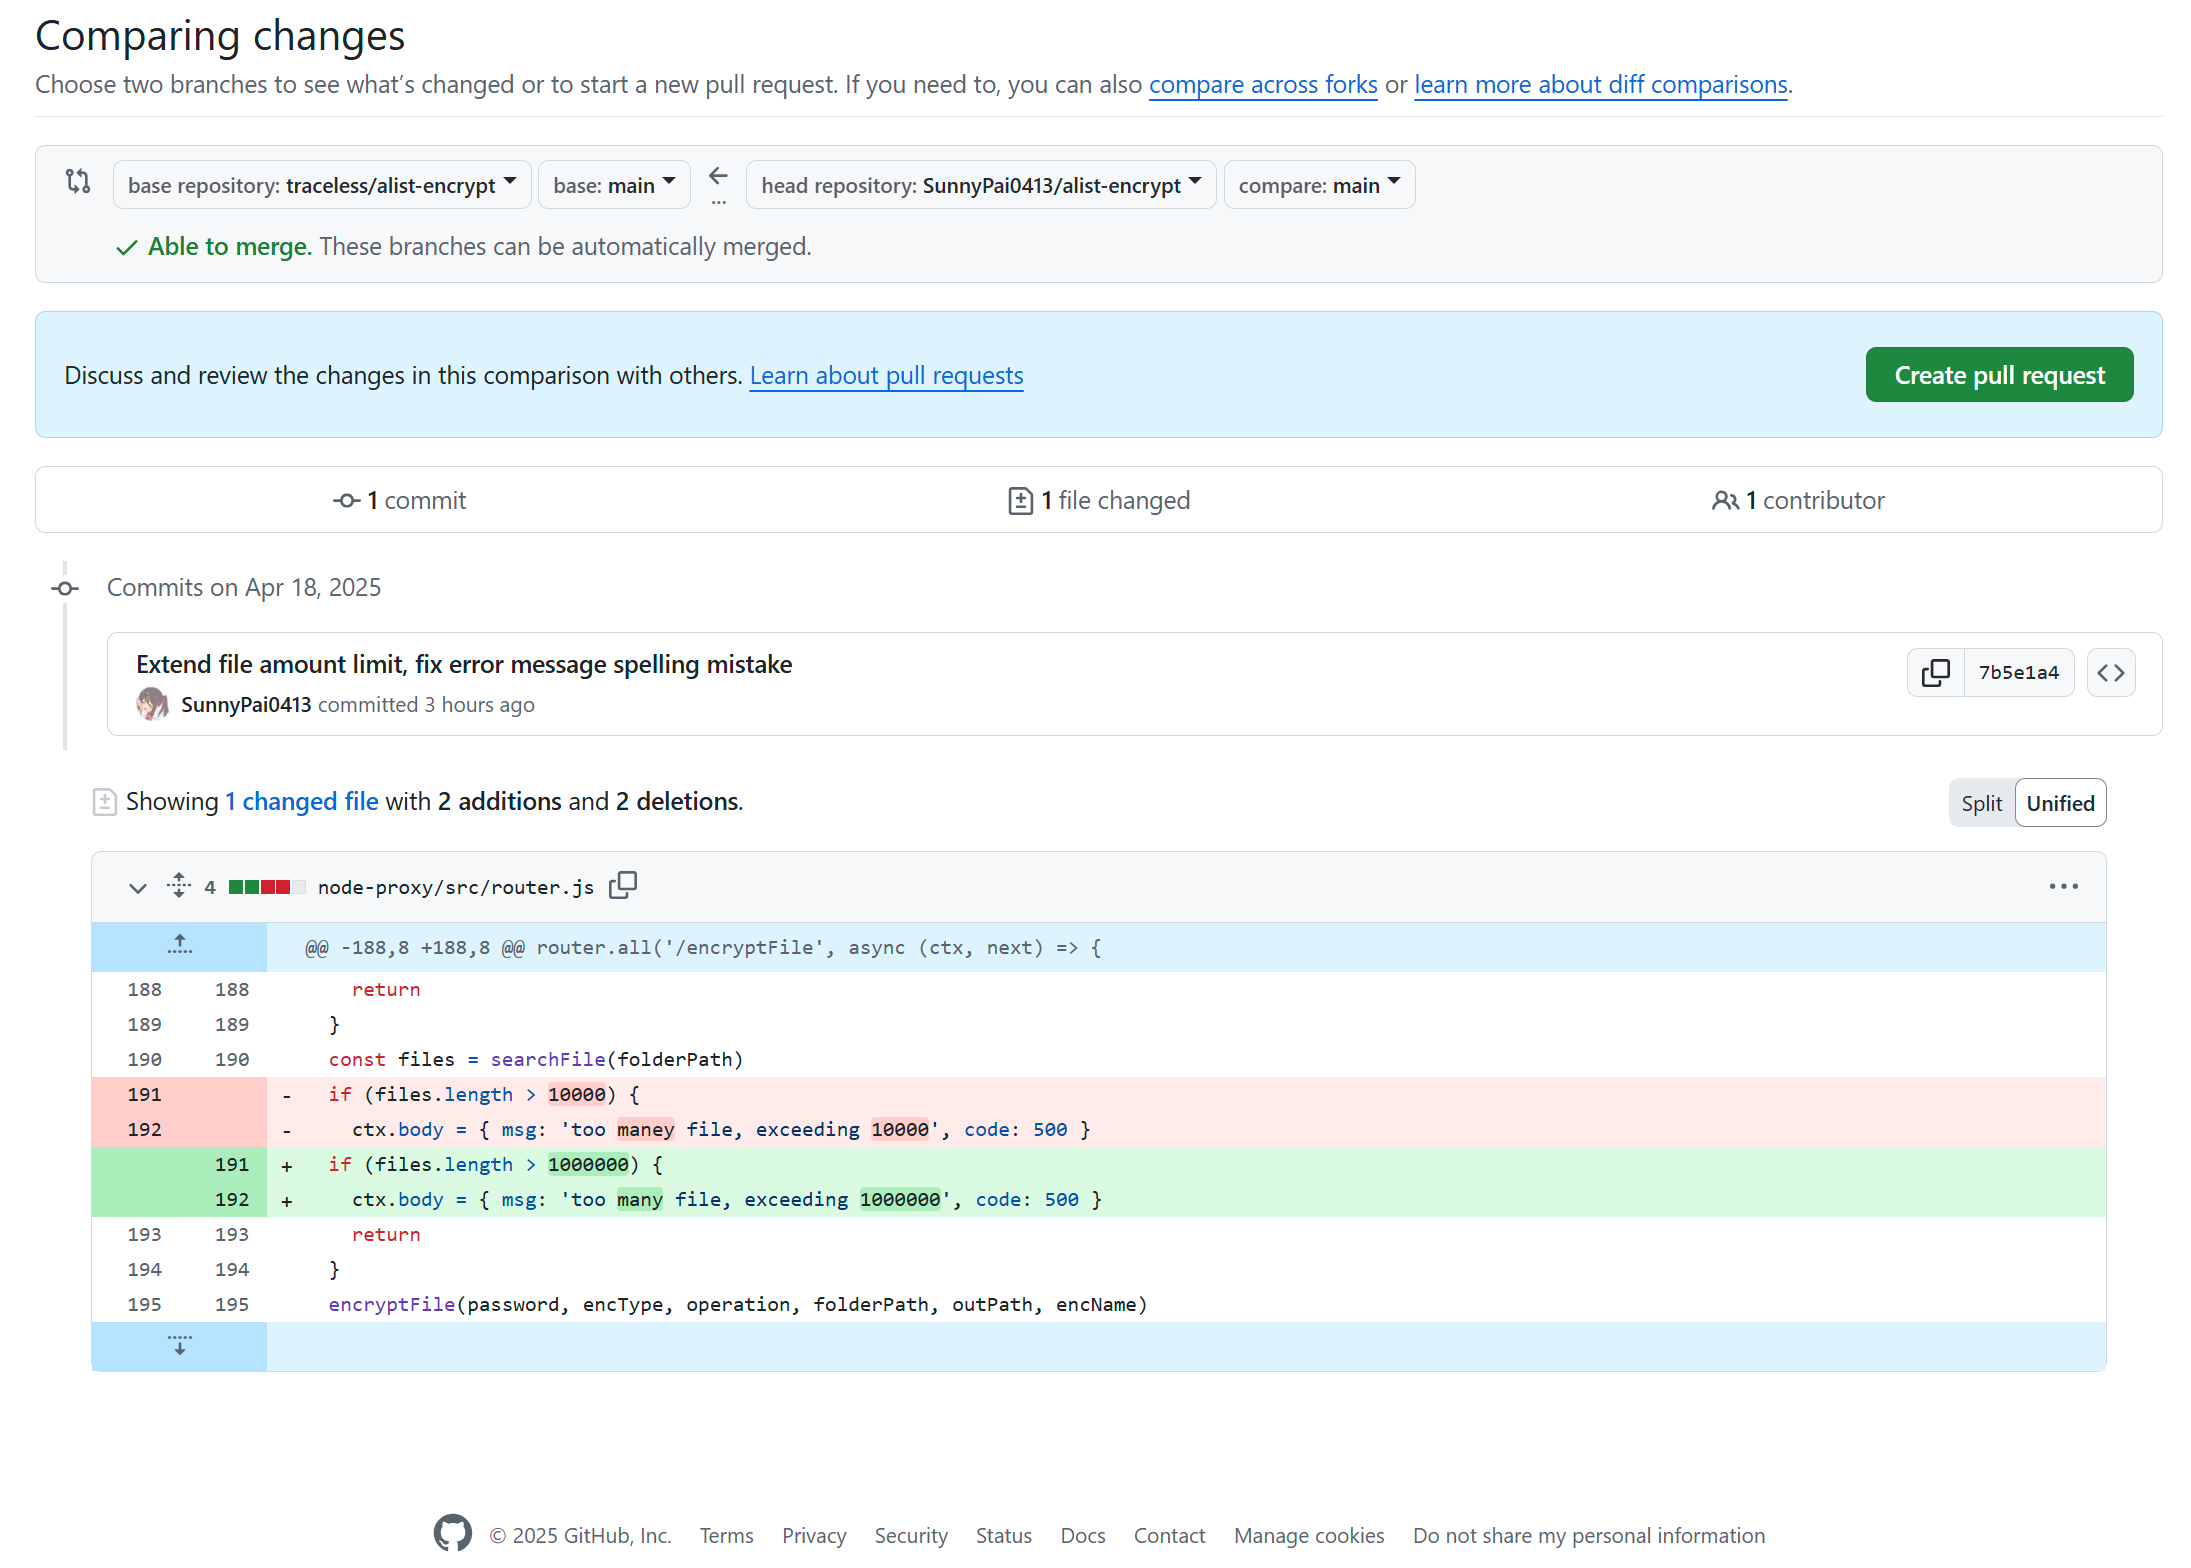This screenshot has height=1568, width=2191.
Task: Click the GitHub logo in footer
Action: click(453, 1534)
